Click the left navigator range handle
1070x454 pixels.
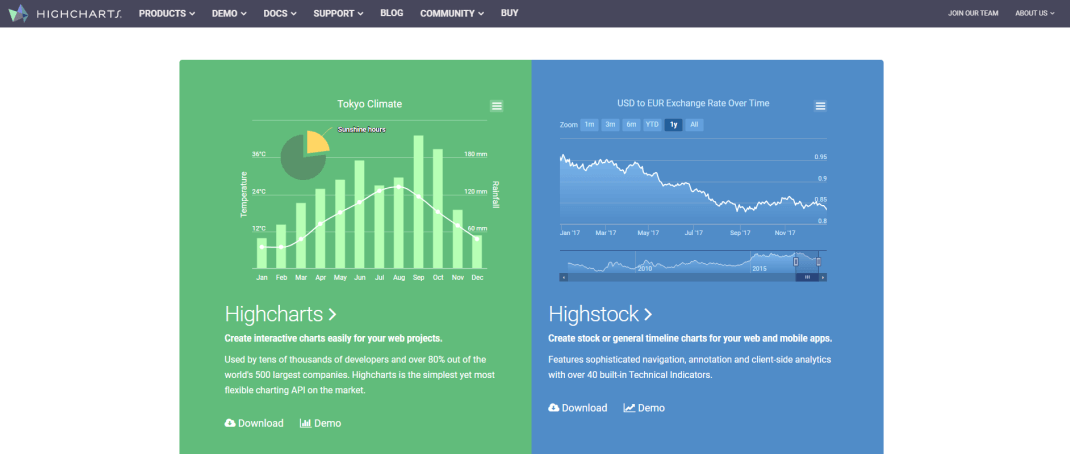click(796, 261)
